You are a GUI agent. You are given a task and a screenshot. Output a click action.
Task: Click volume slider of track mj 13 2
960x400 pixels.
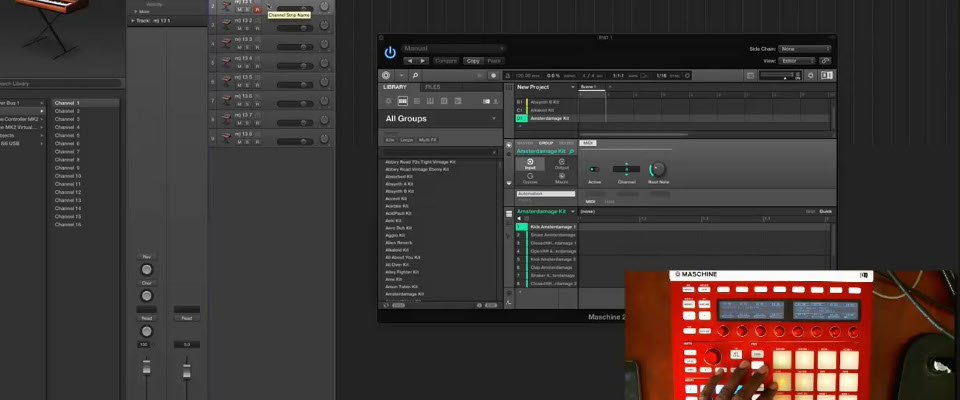click(x=294, y=28)
